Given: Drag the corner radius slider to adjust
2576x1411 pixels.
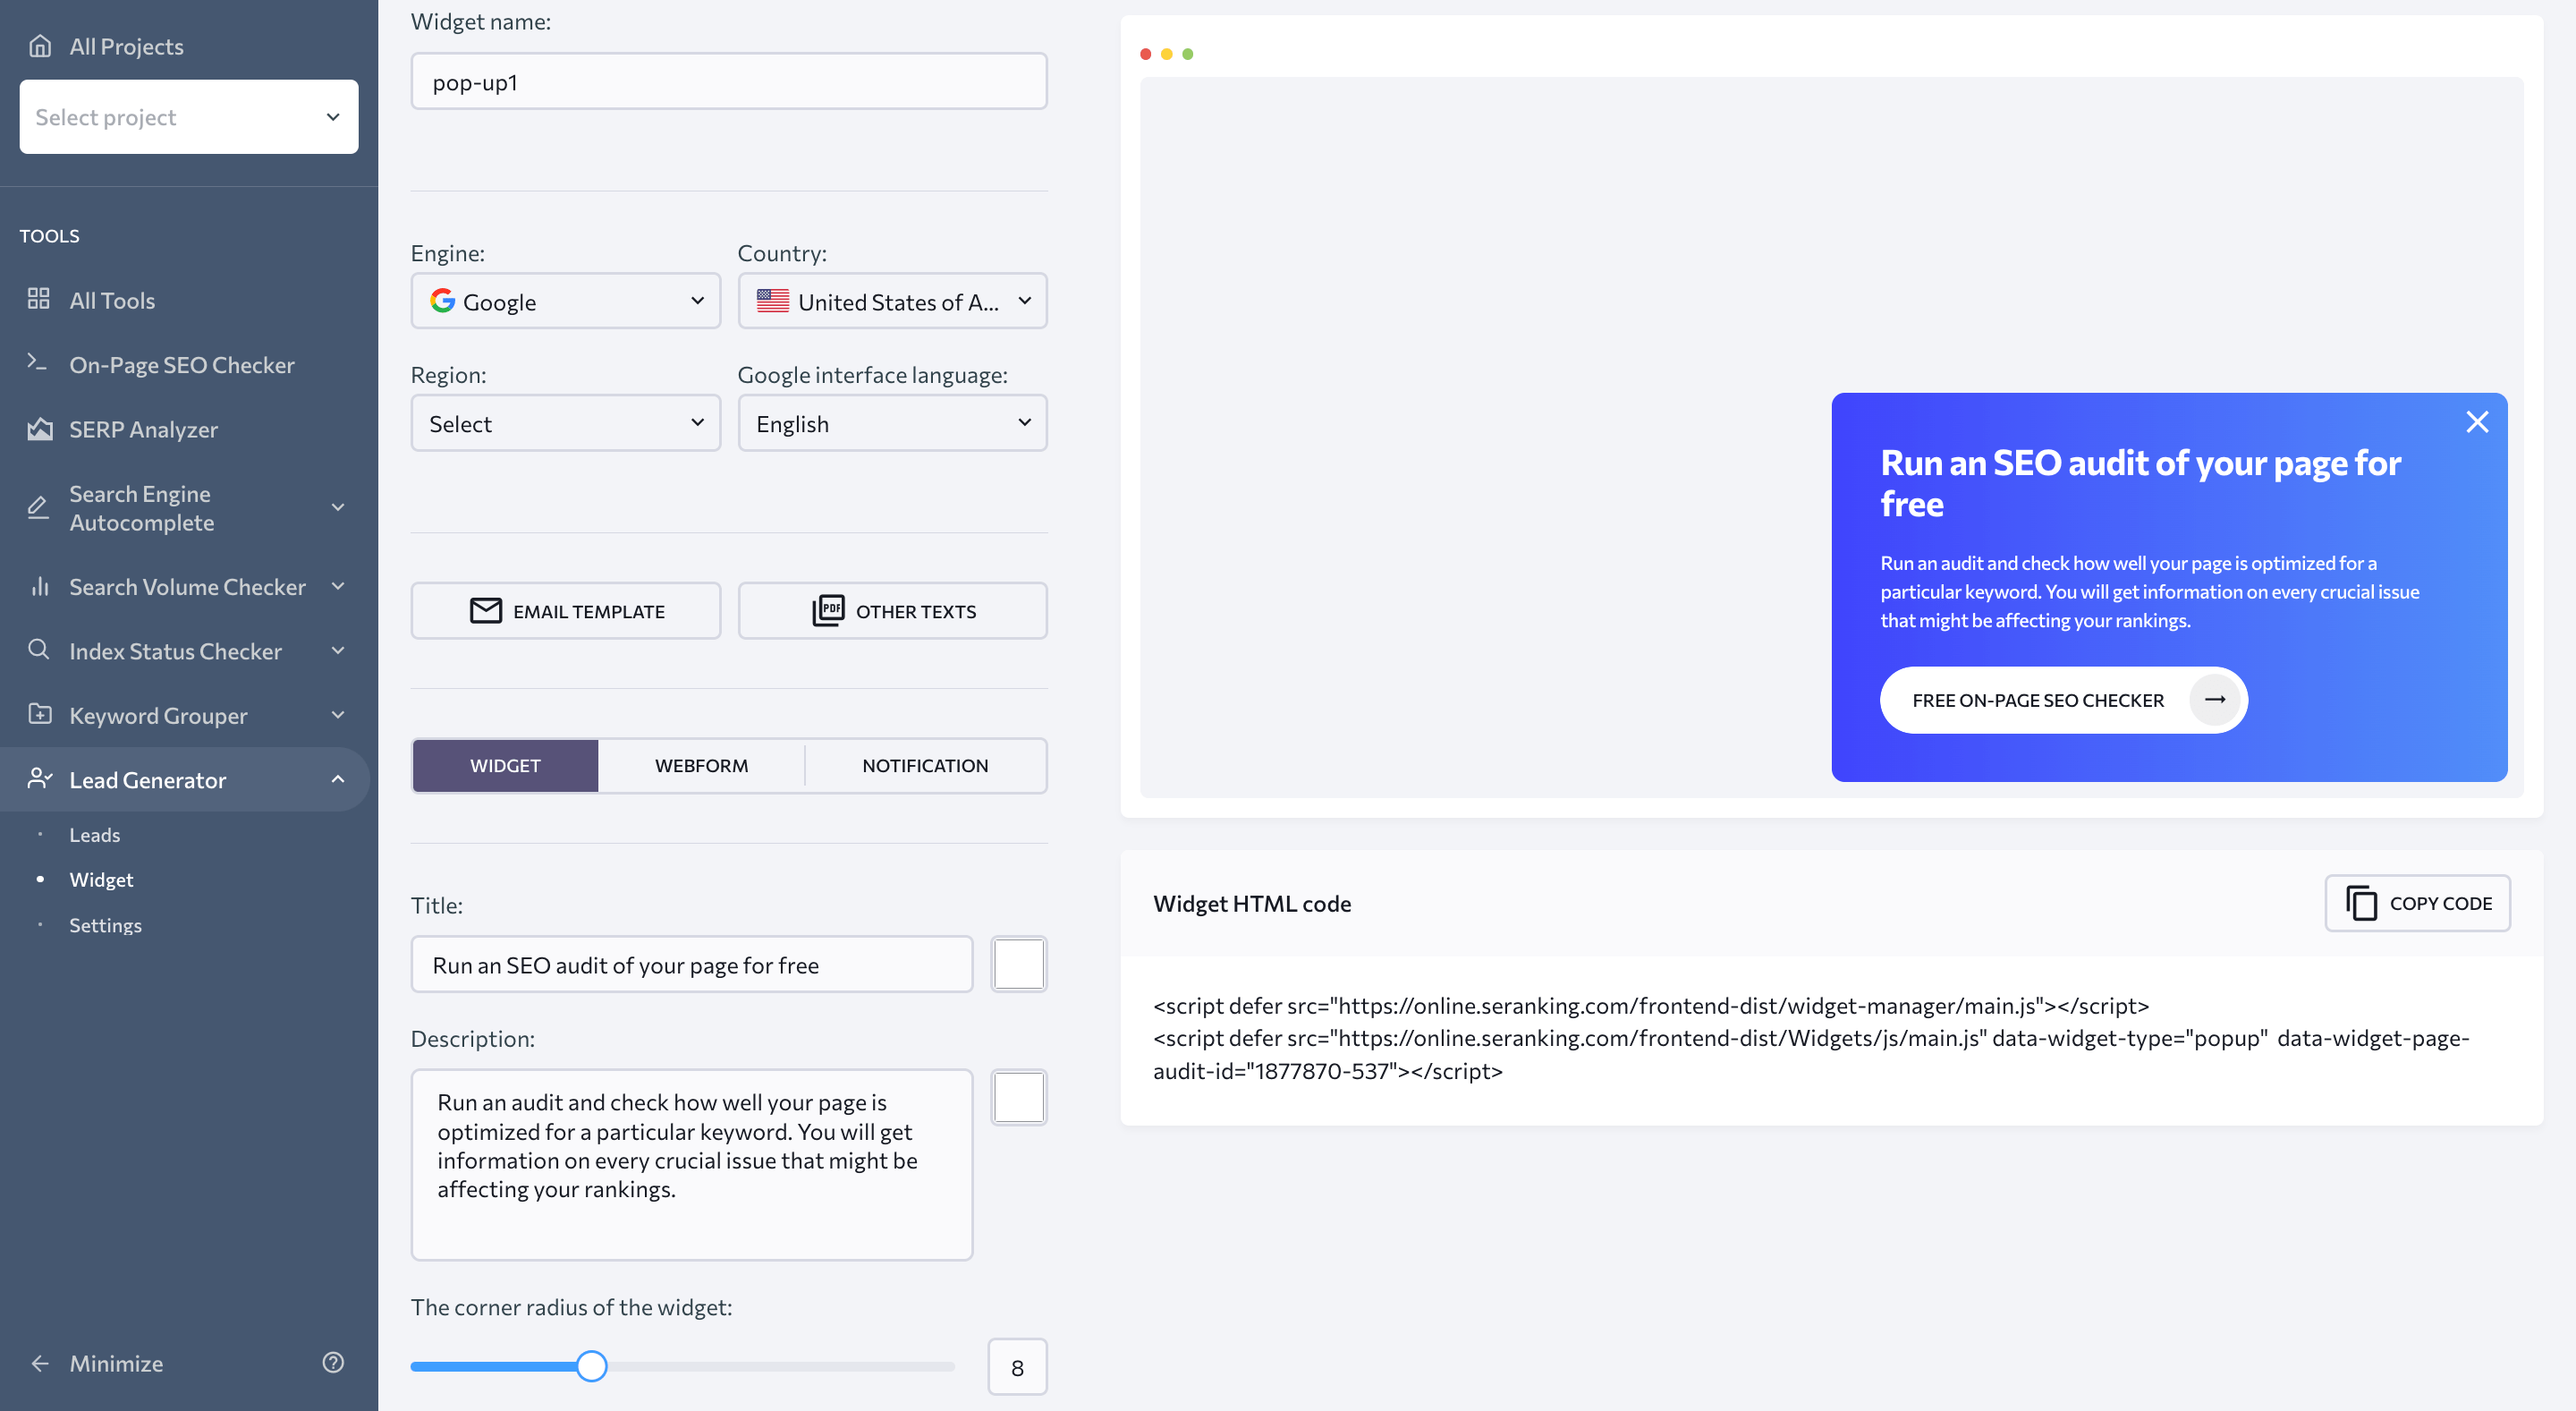Looking at the screenshot, I should (592, 1367).
